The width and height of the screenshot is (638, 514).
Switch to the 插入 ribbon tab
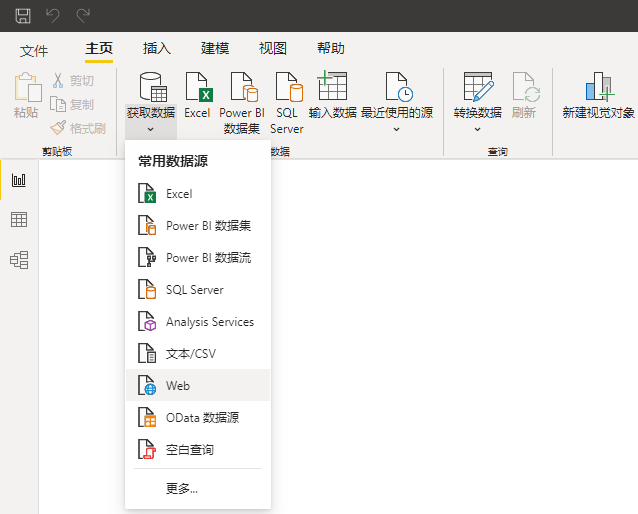pos(157,48)
